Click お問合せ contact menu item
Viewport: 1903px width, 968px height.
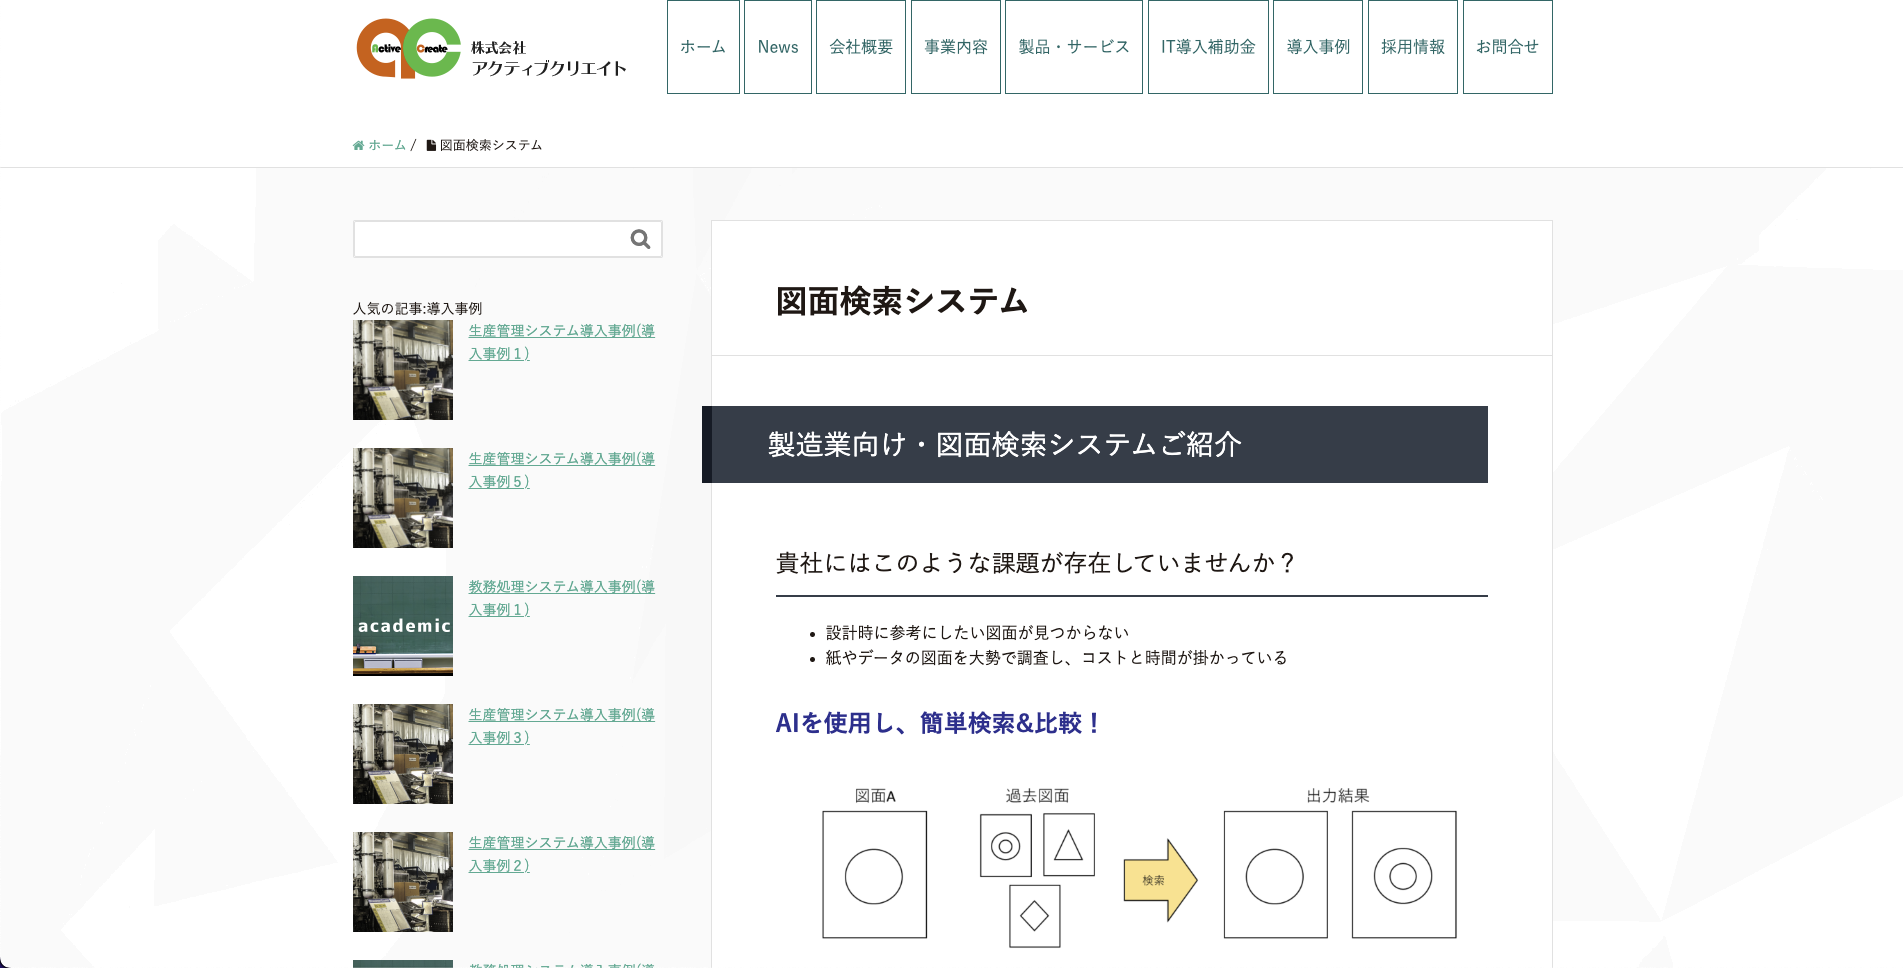[1507, 47]
